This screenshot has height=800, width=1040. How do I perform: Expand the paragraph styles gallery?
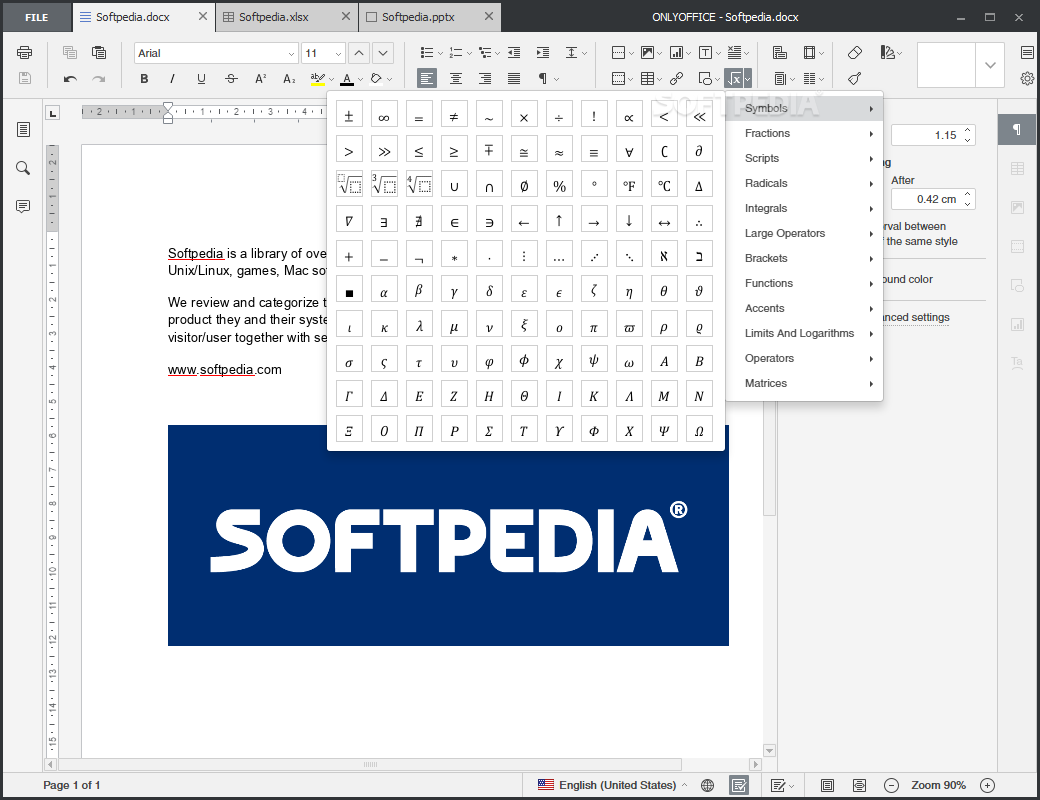point(990,65)
